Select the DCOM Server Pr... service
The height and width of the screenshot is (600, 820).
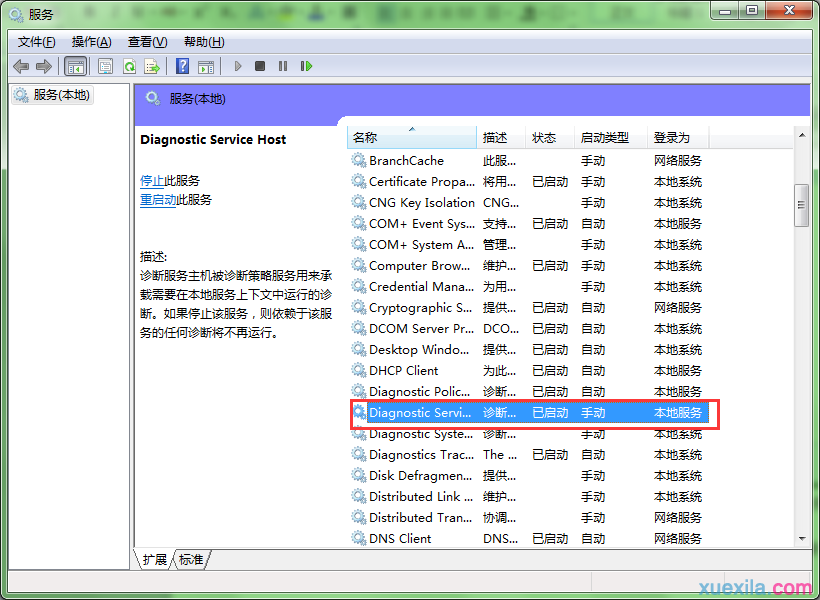(x=529, y=329)
